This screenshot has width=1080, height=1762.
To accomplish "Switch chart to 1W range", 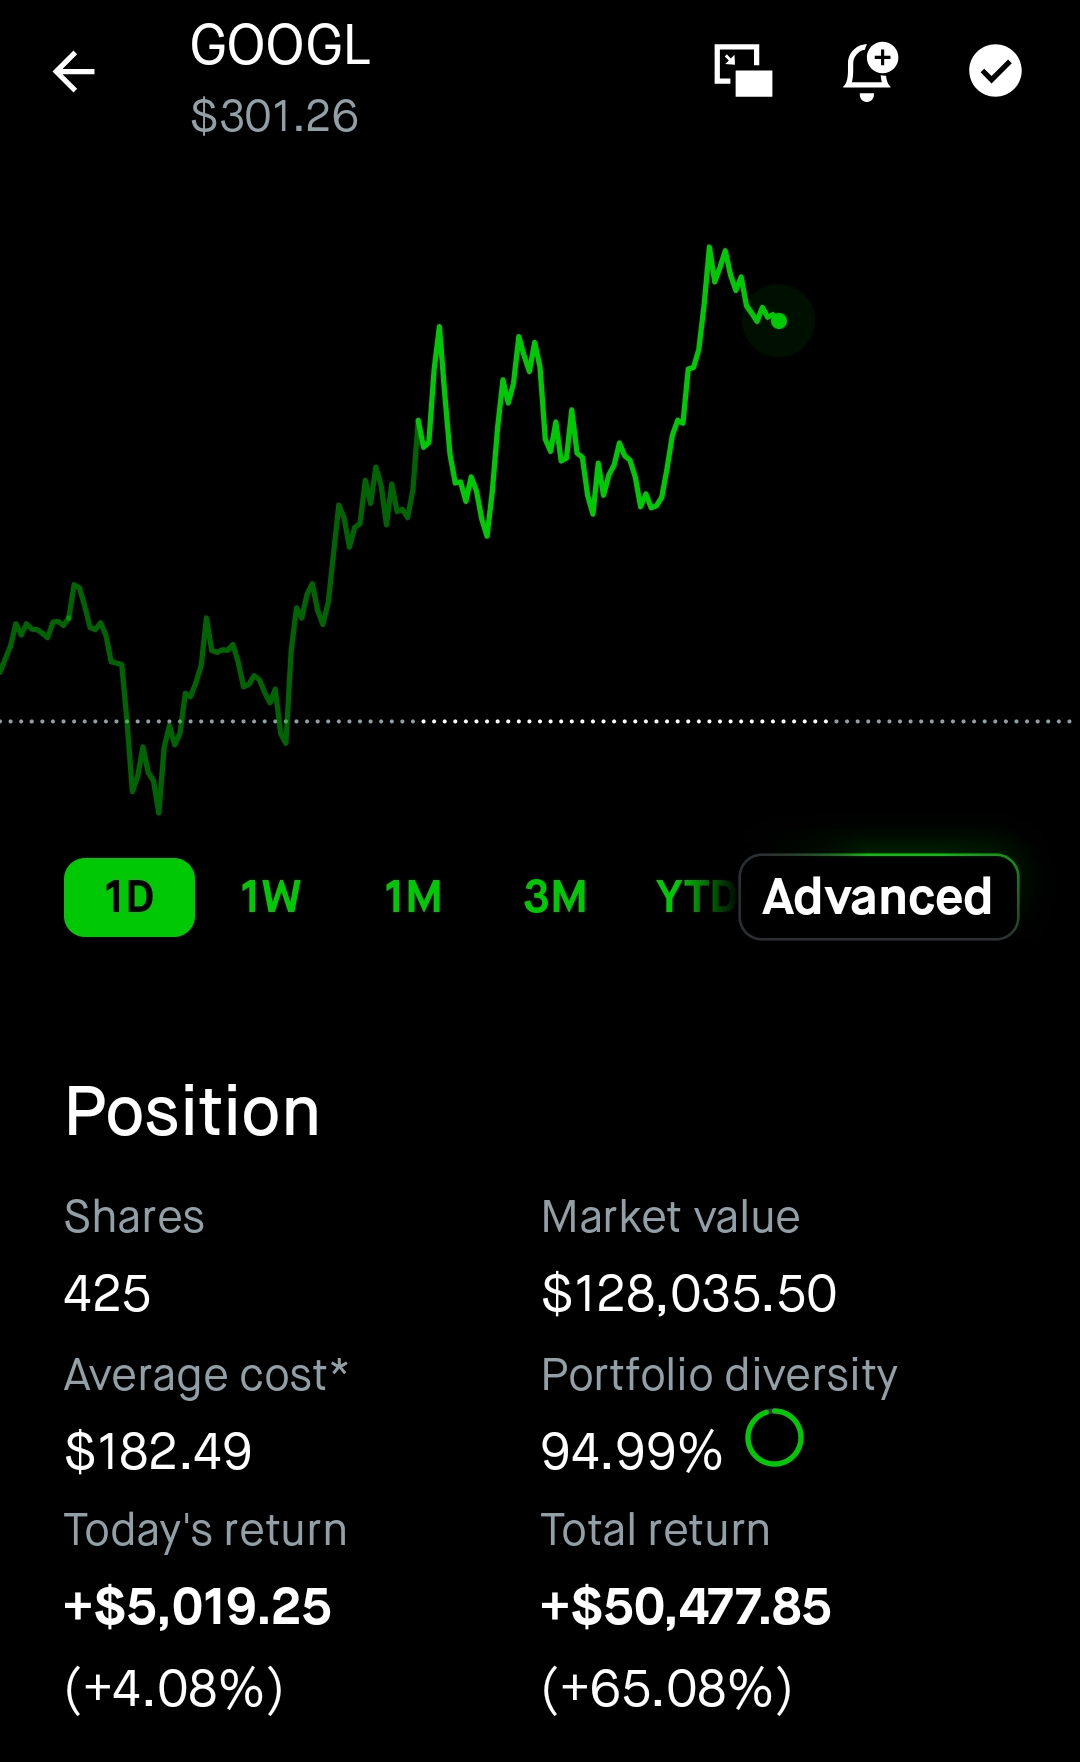I will 270,897.
